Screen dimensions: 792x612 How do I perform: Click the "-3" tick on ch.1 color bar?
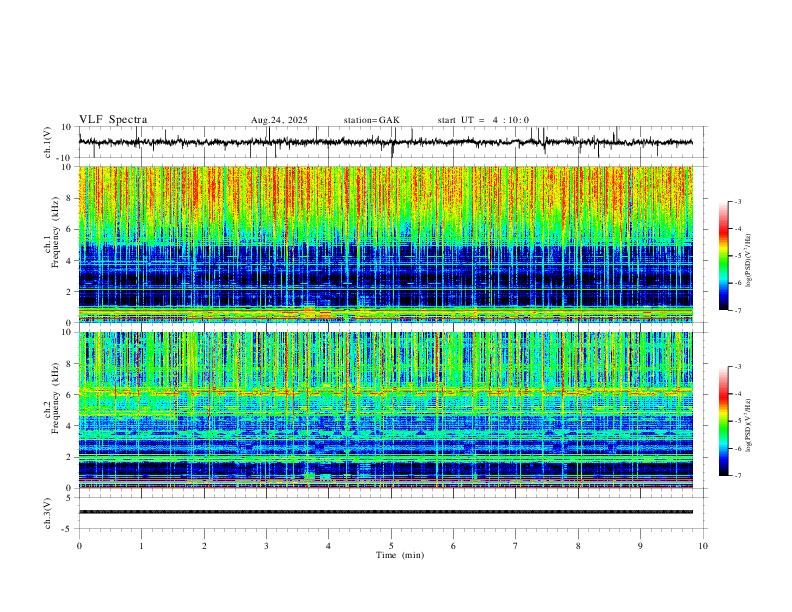coord(737,201)
